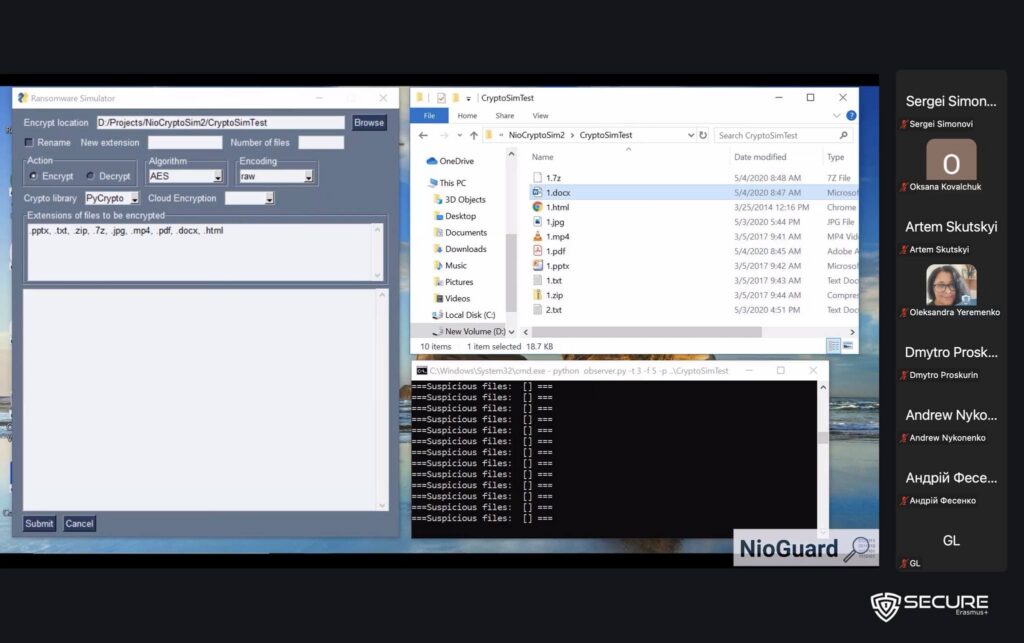Open the Algorithm AES dropdown
1024x643 pixels.
[x=218, y=177]
